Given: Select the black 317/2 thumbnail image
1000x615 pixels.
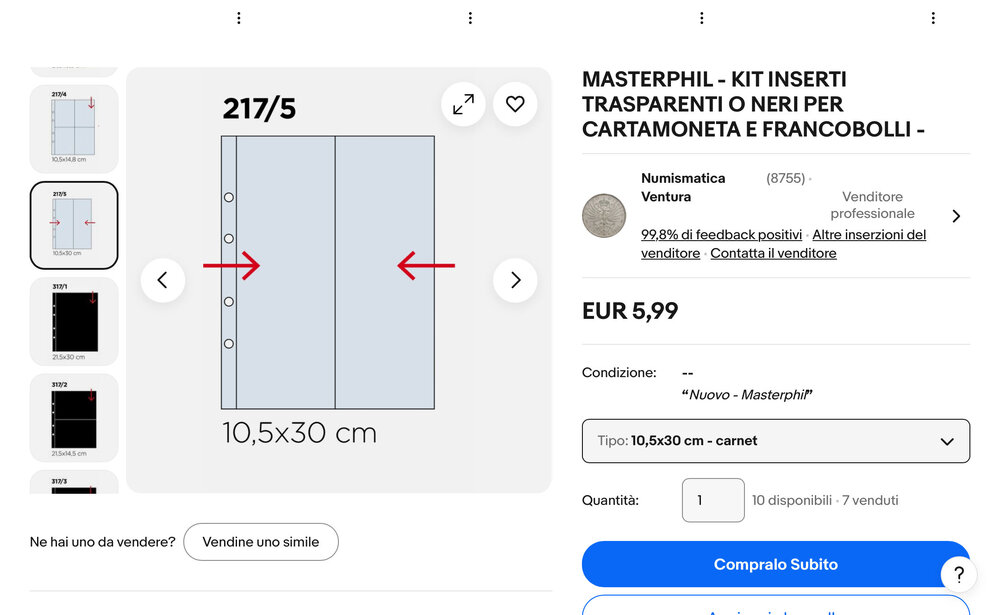Looking at the screenshot, I should [74, 417].
